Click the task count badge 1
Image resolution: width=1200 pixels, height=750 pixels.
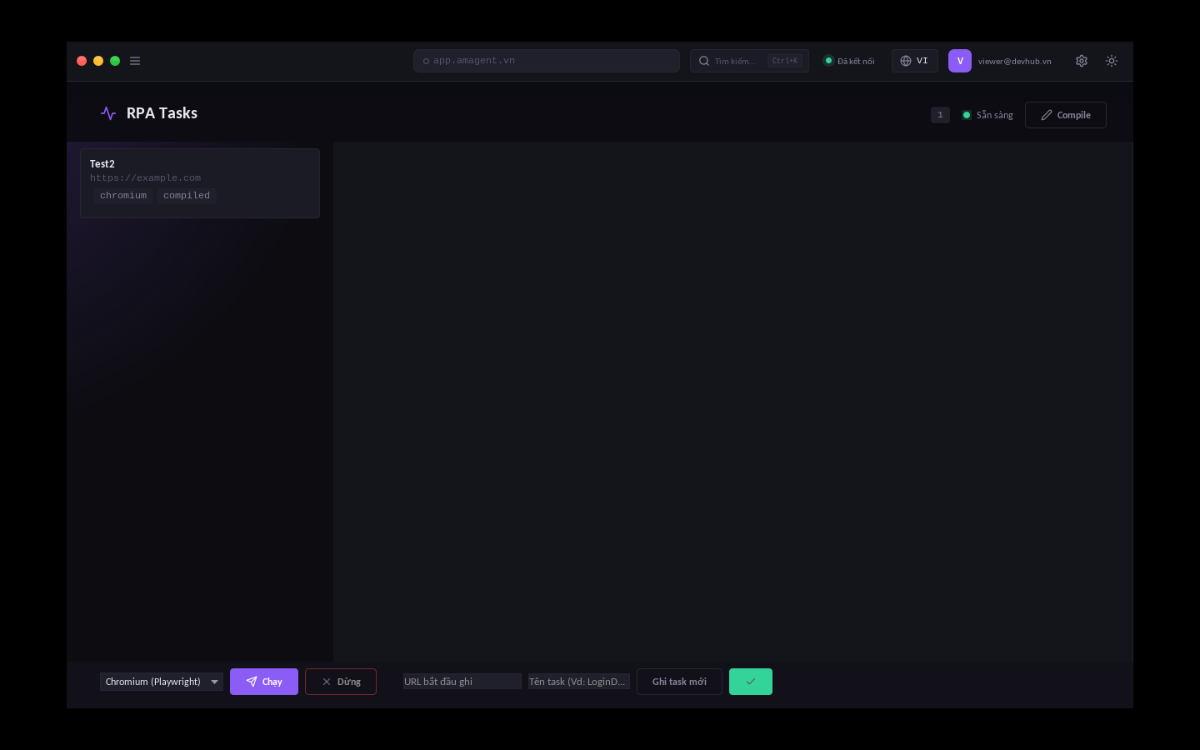940,115
